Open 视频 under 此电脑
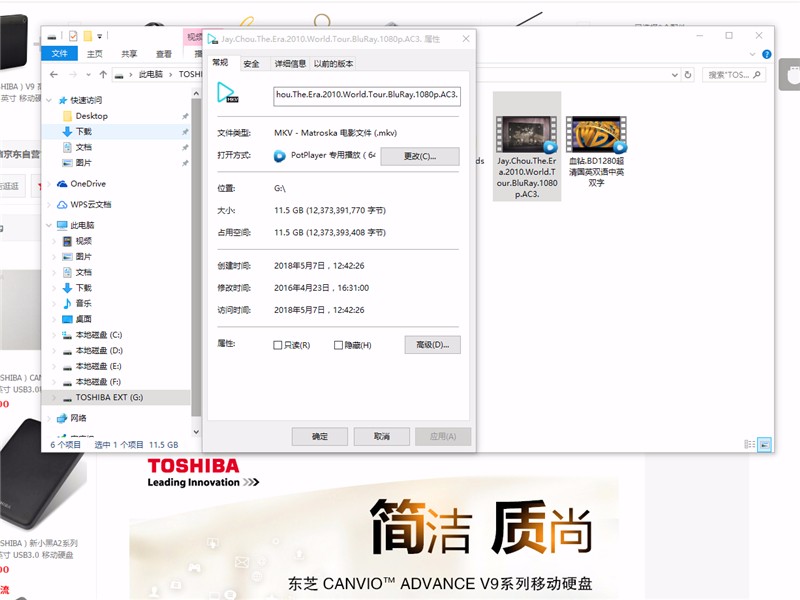 (x=84, y=241)
